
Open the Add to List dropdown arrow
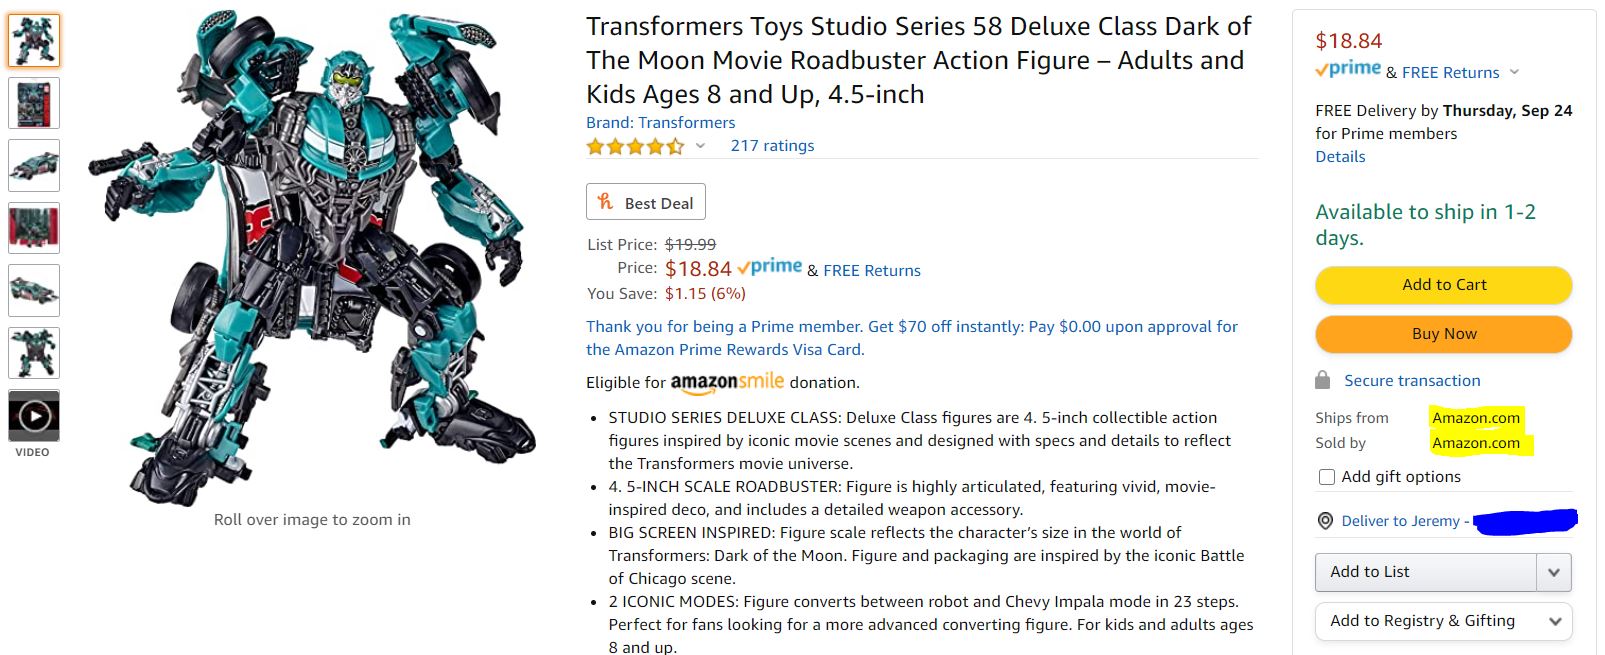[x=1553, y=573]
